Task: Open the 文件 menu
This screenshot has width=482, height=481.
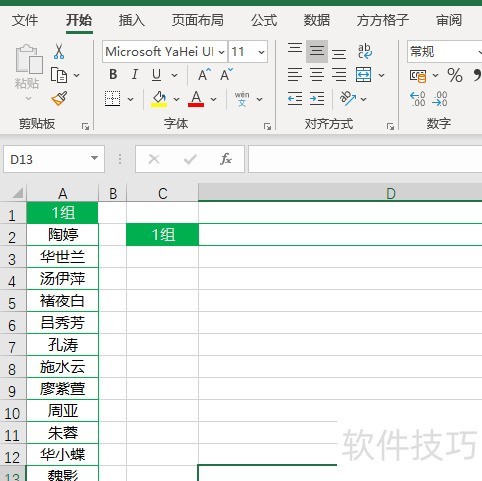Action: (x=25, y=20)
